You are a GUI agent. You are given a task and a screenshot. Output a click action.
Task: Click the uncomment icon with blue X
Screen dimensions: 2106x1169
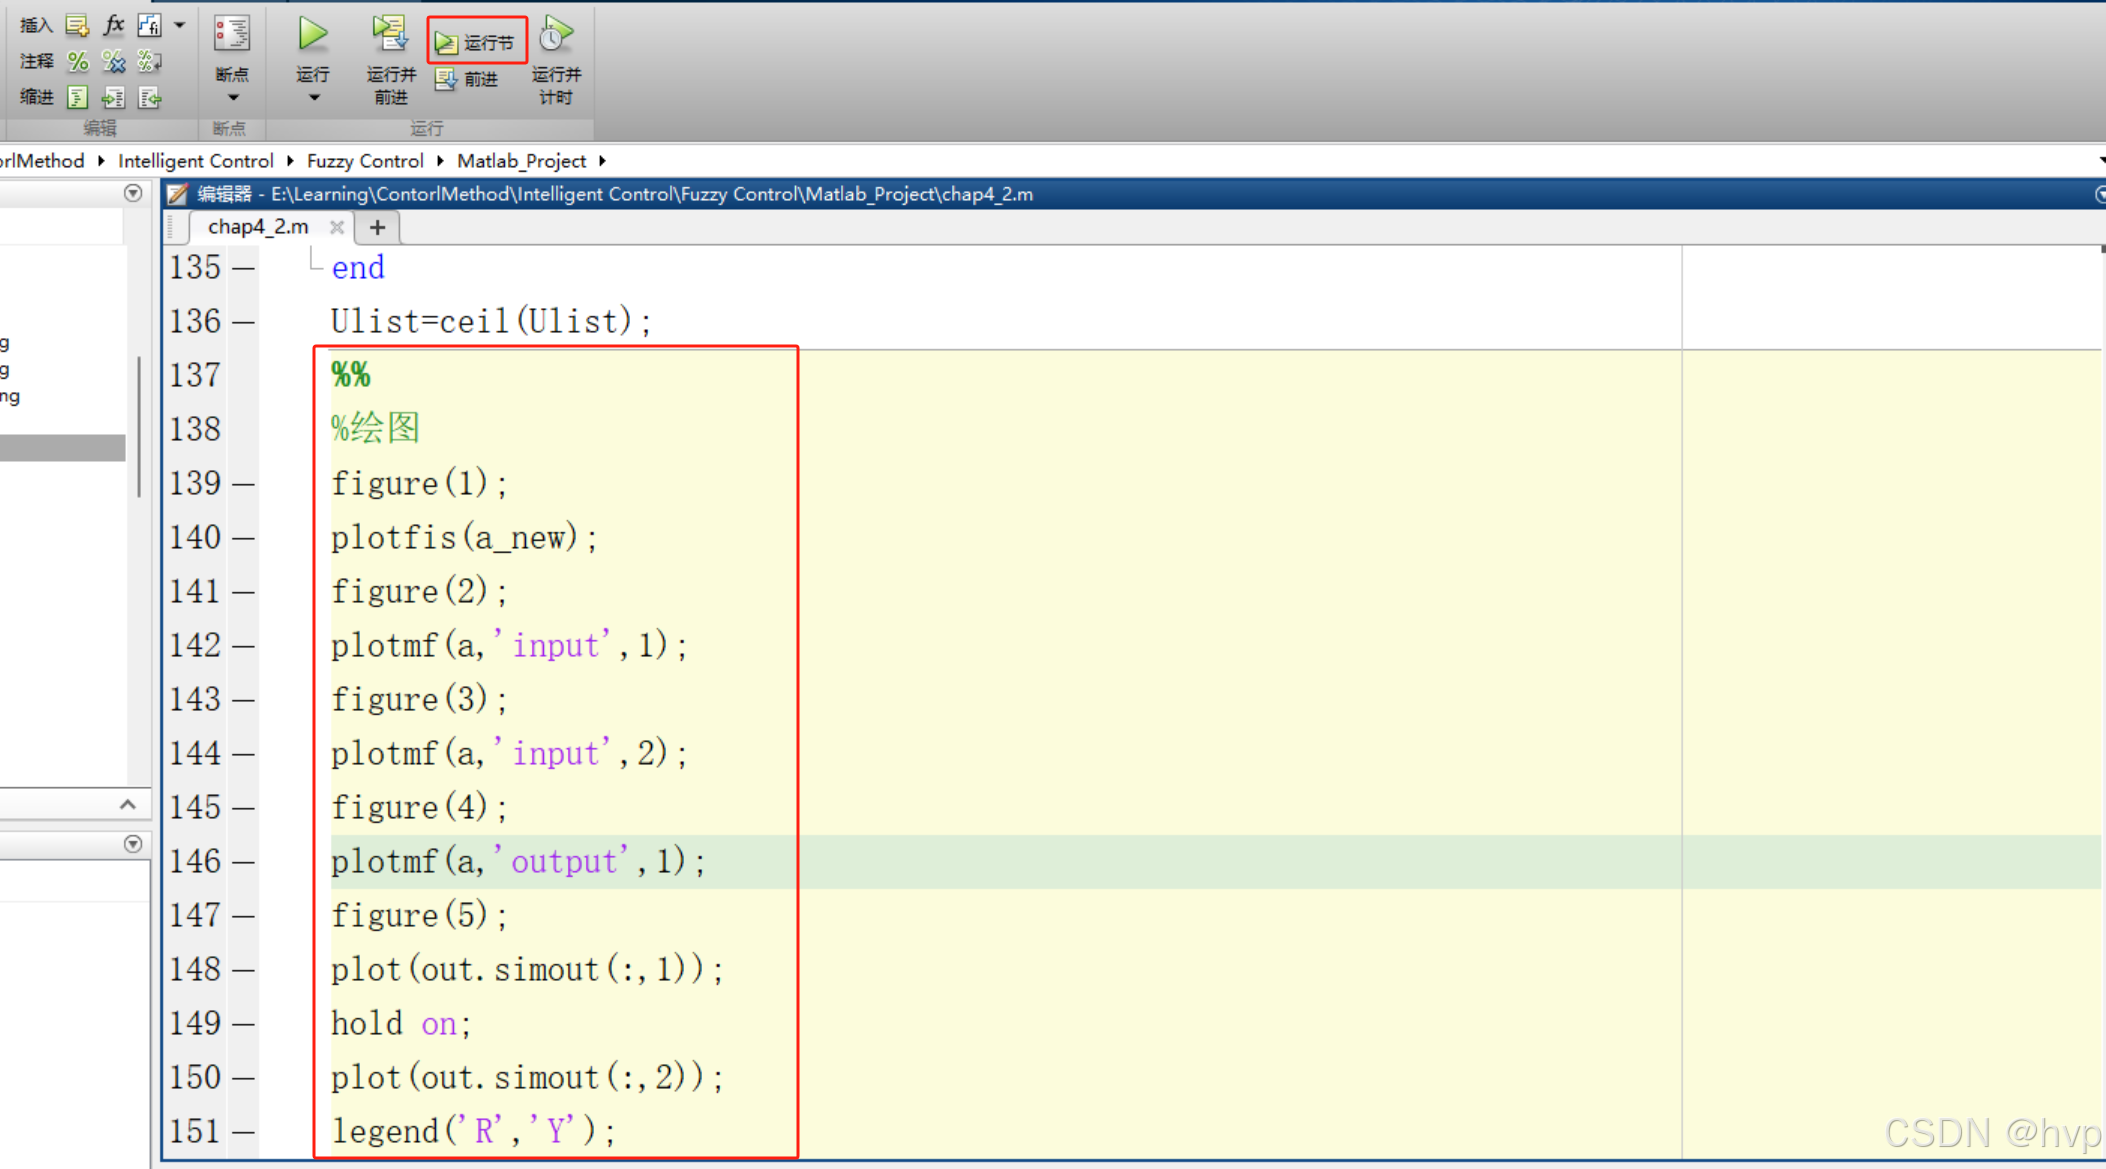pos(114,62)
